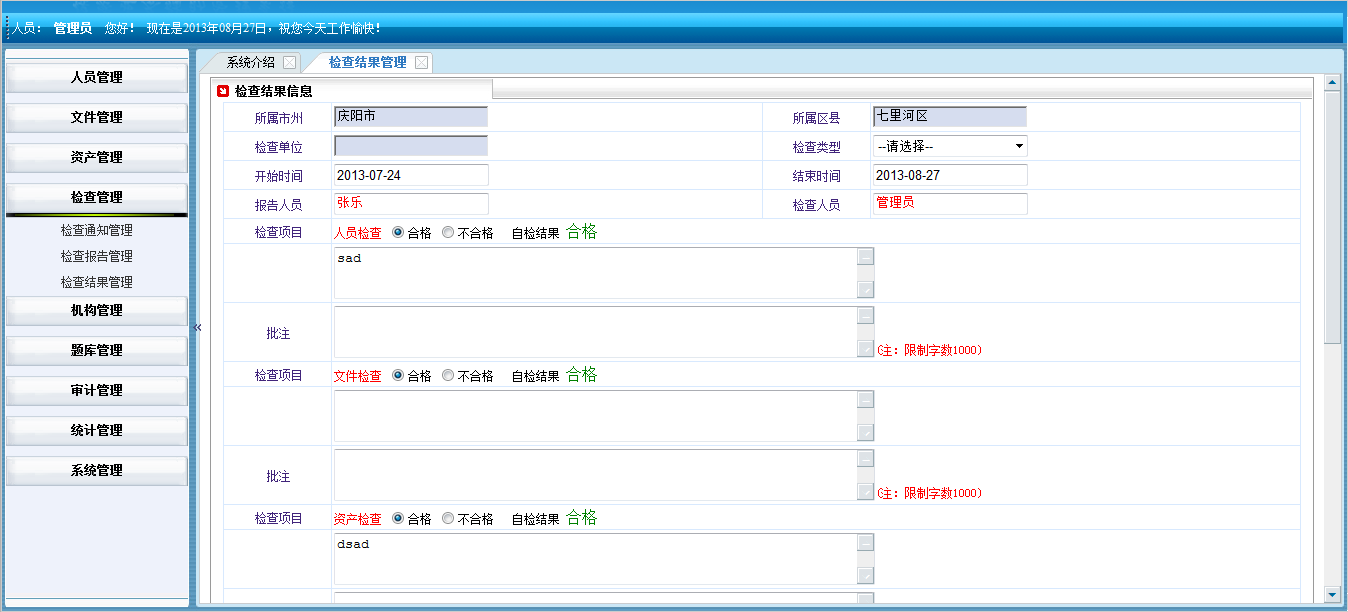
Task: Click the down arrow in the 'sad' text box
Action: (x=865, y=290)
